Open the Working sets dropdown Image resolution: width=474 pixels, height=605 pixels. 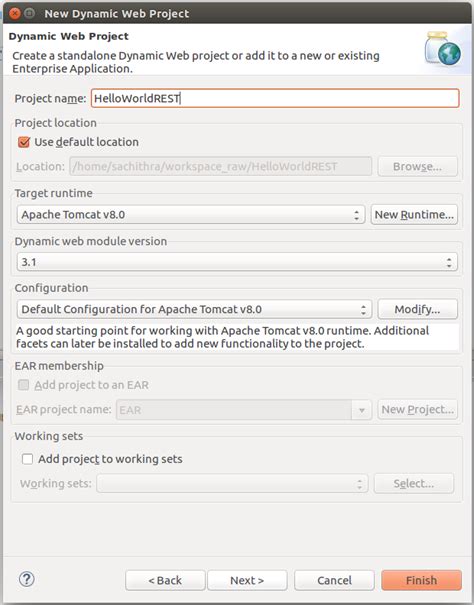click(x=232, y=483)
